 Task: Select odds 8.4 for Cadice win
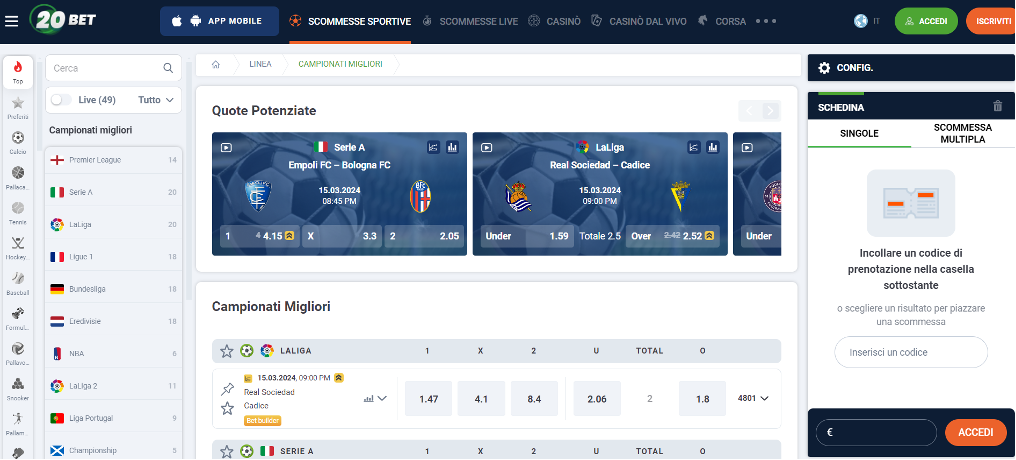pyautogui.click(x=535, y=398)
